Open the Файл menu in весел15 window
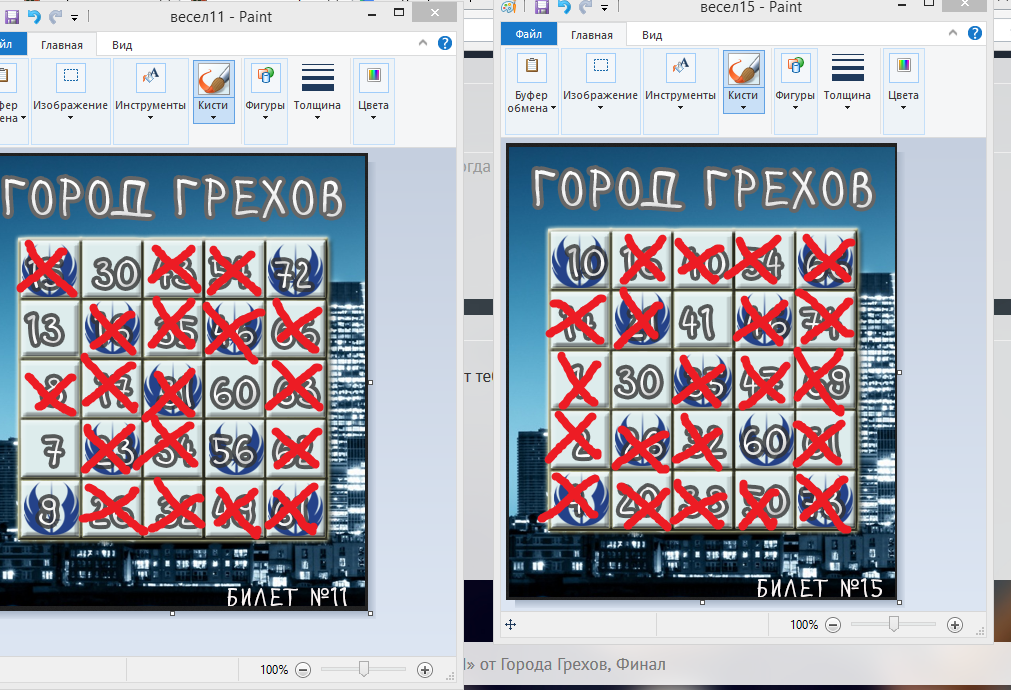1011x690 pixels. (528, 35)
